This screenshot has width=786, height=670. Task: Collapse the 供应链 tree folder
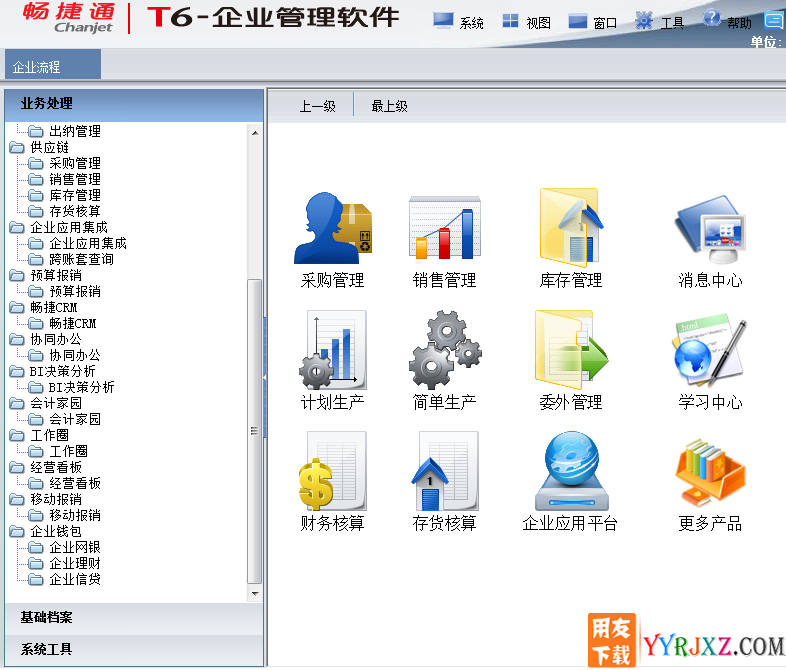pyautogui.click(x=17, y=147)
